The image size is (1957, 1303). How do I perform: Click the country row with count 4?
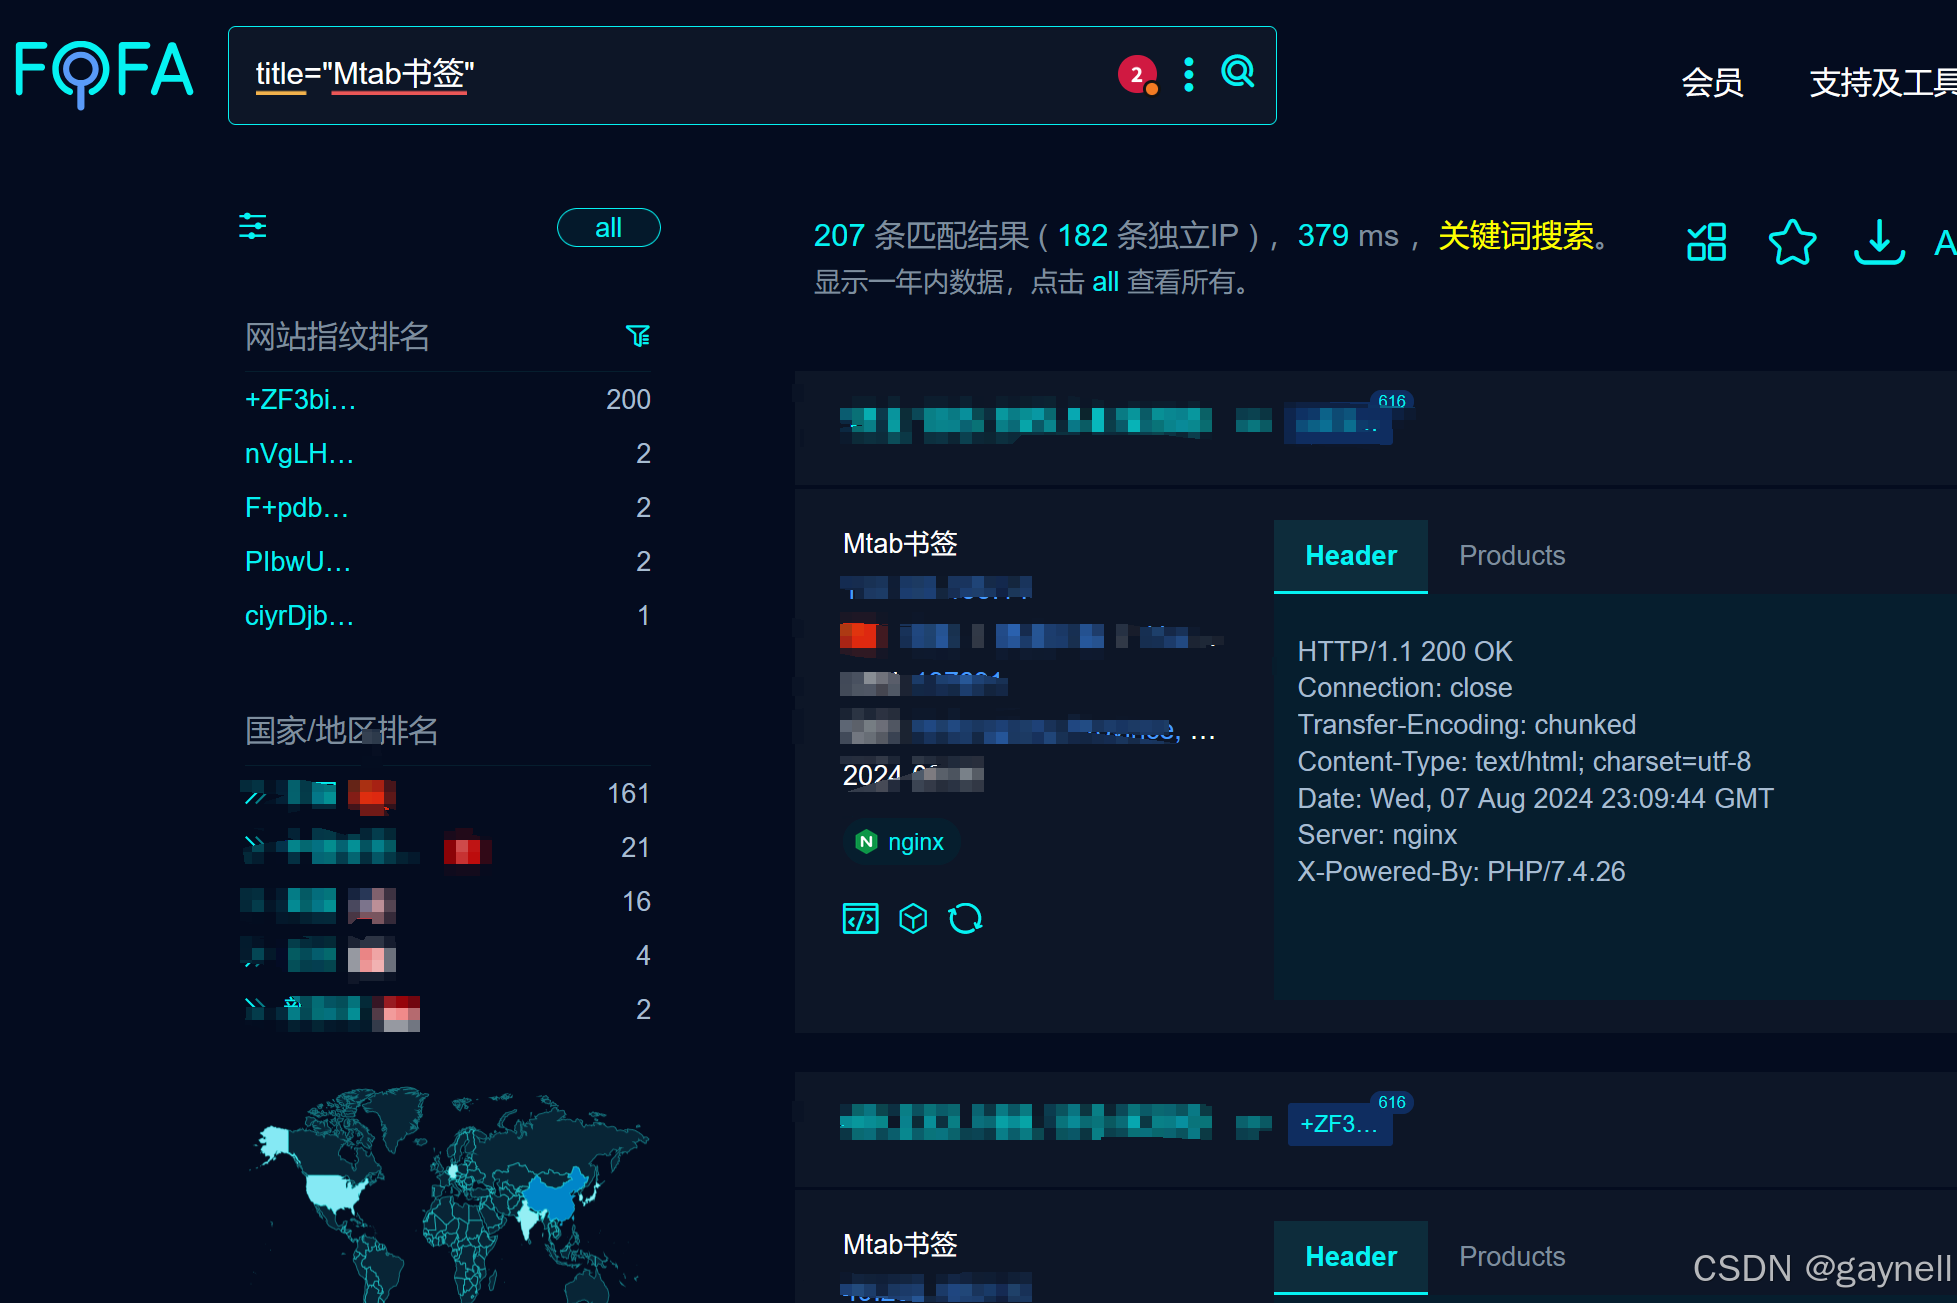pos(447,956)
